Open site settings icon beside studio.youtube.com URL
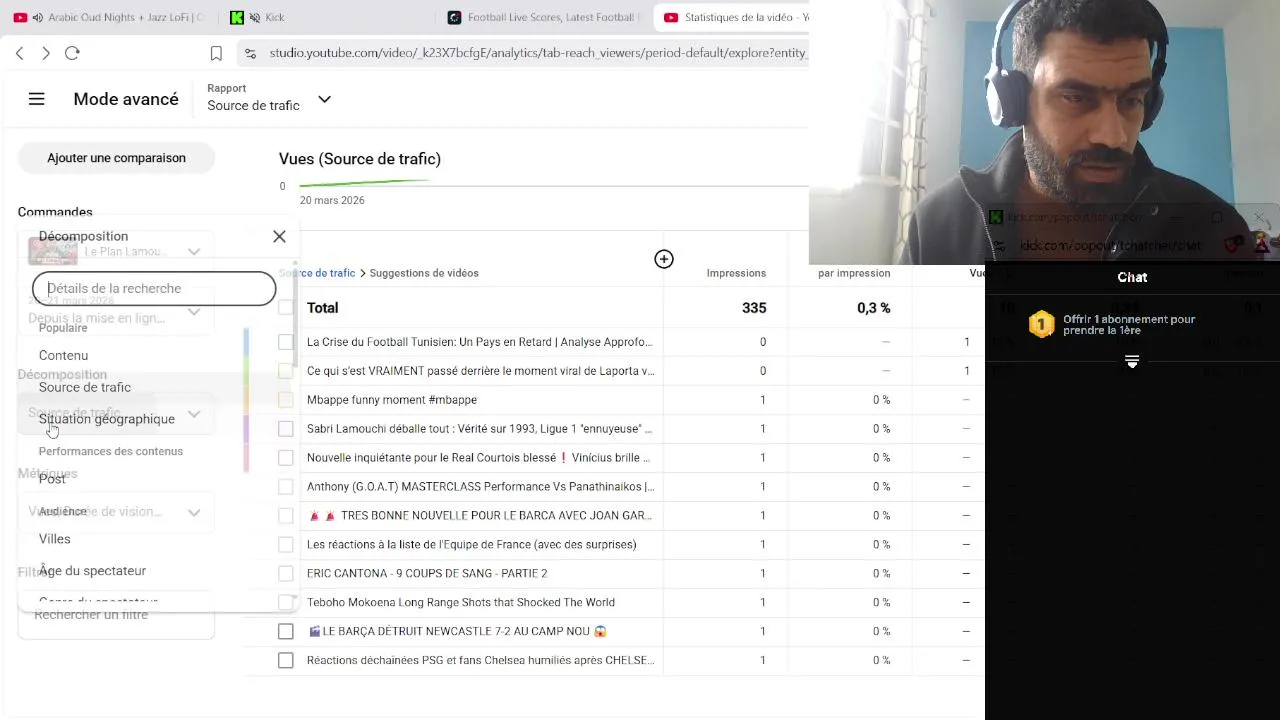The width and height of the screenshot is (1280, 720). (250, 53)
